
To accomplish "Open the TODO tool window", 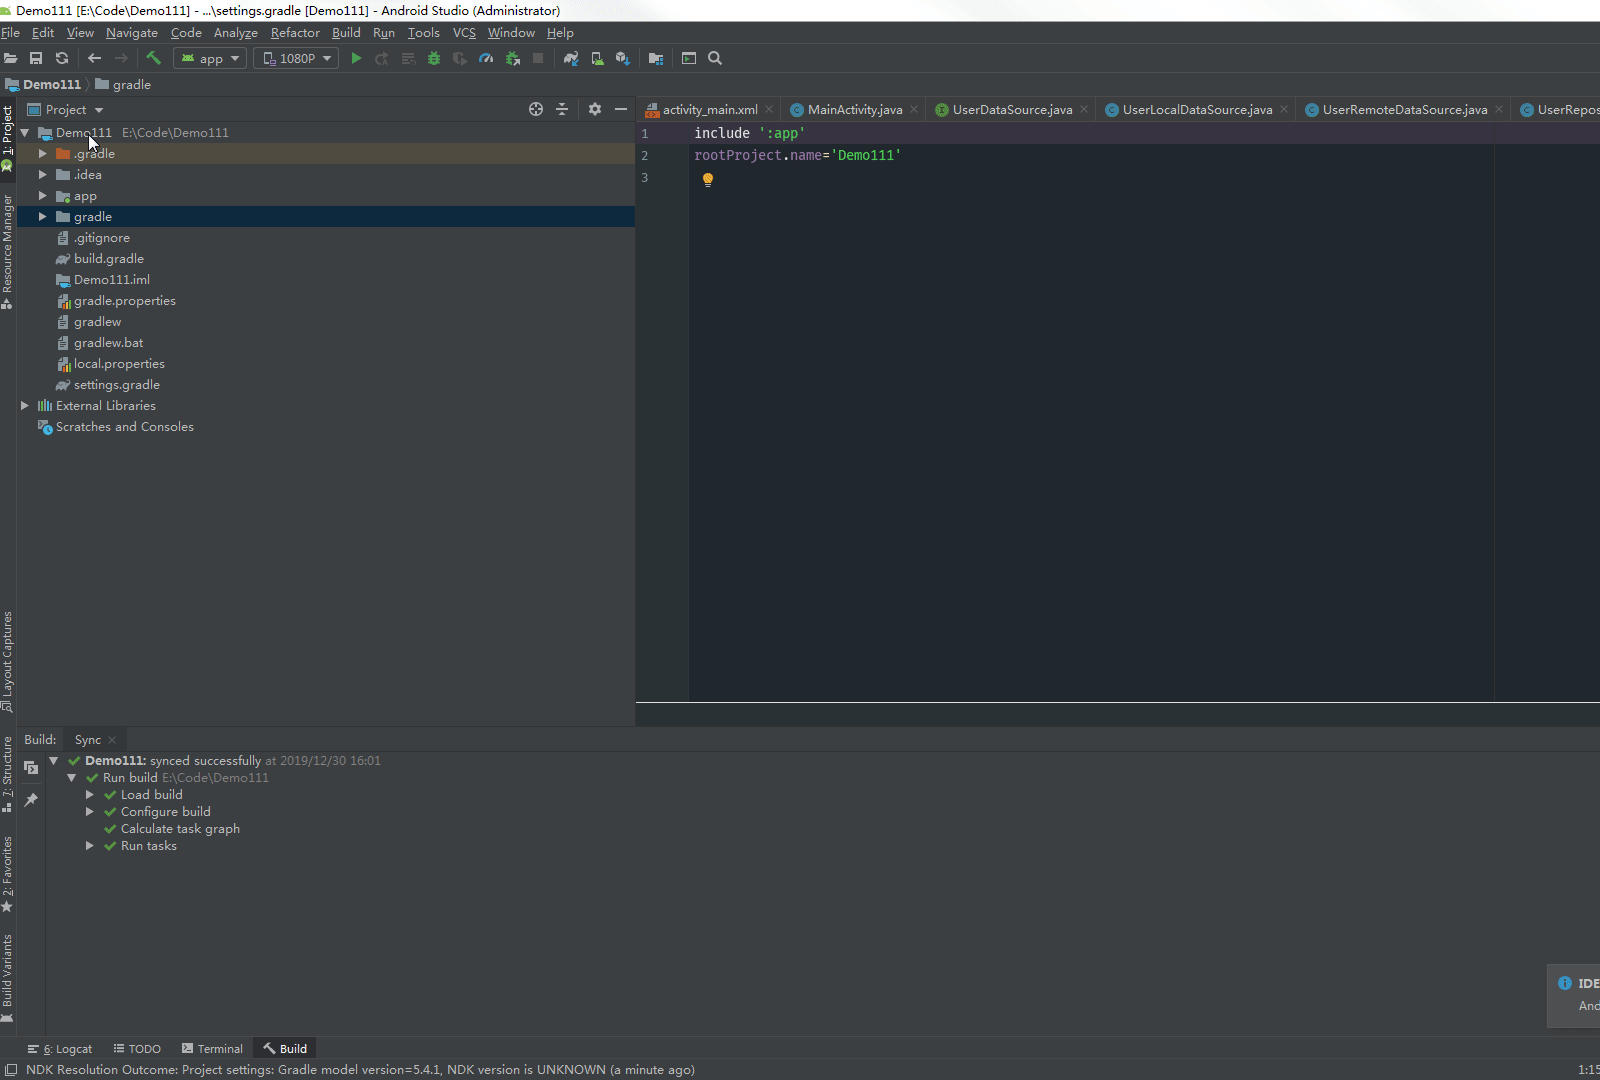I will pos(137,1049).
